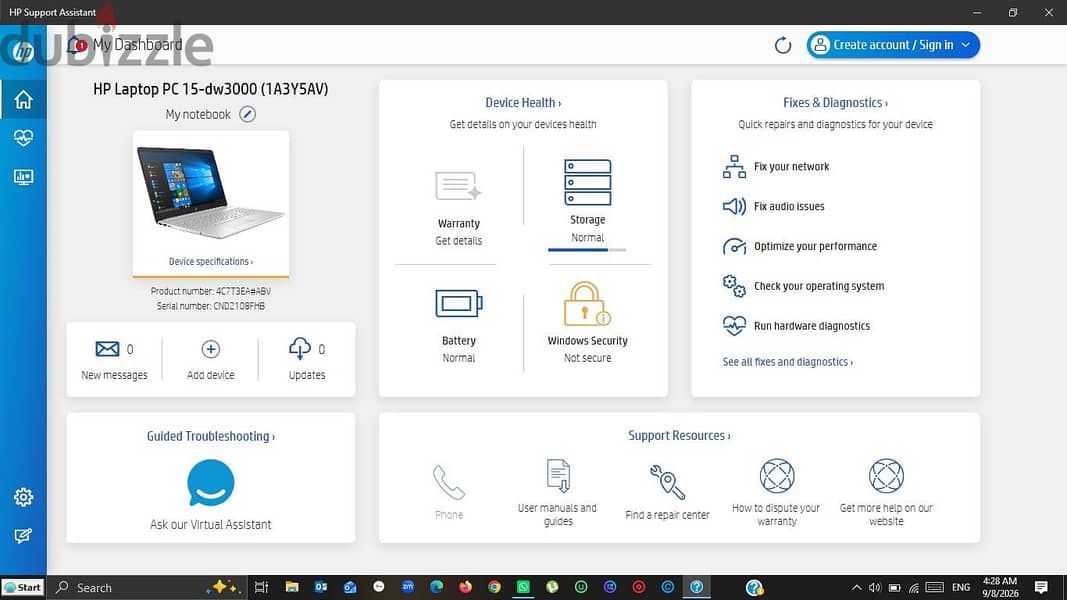This screenshot has width=1067, height=600.
Task: Click the Serial number text
Action: tap(211, 306)
